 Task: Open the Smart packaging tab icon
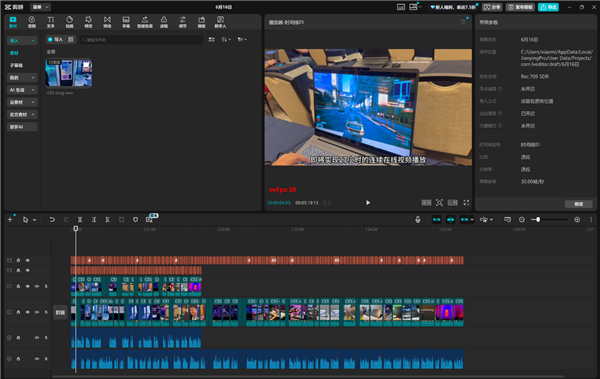coord(145,22)
